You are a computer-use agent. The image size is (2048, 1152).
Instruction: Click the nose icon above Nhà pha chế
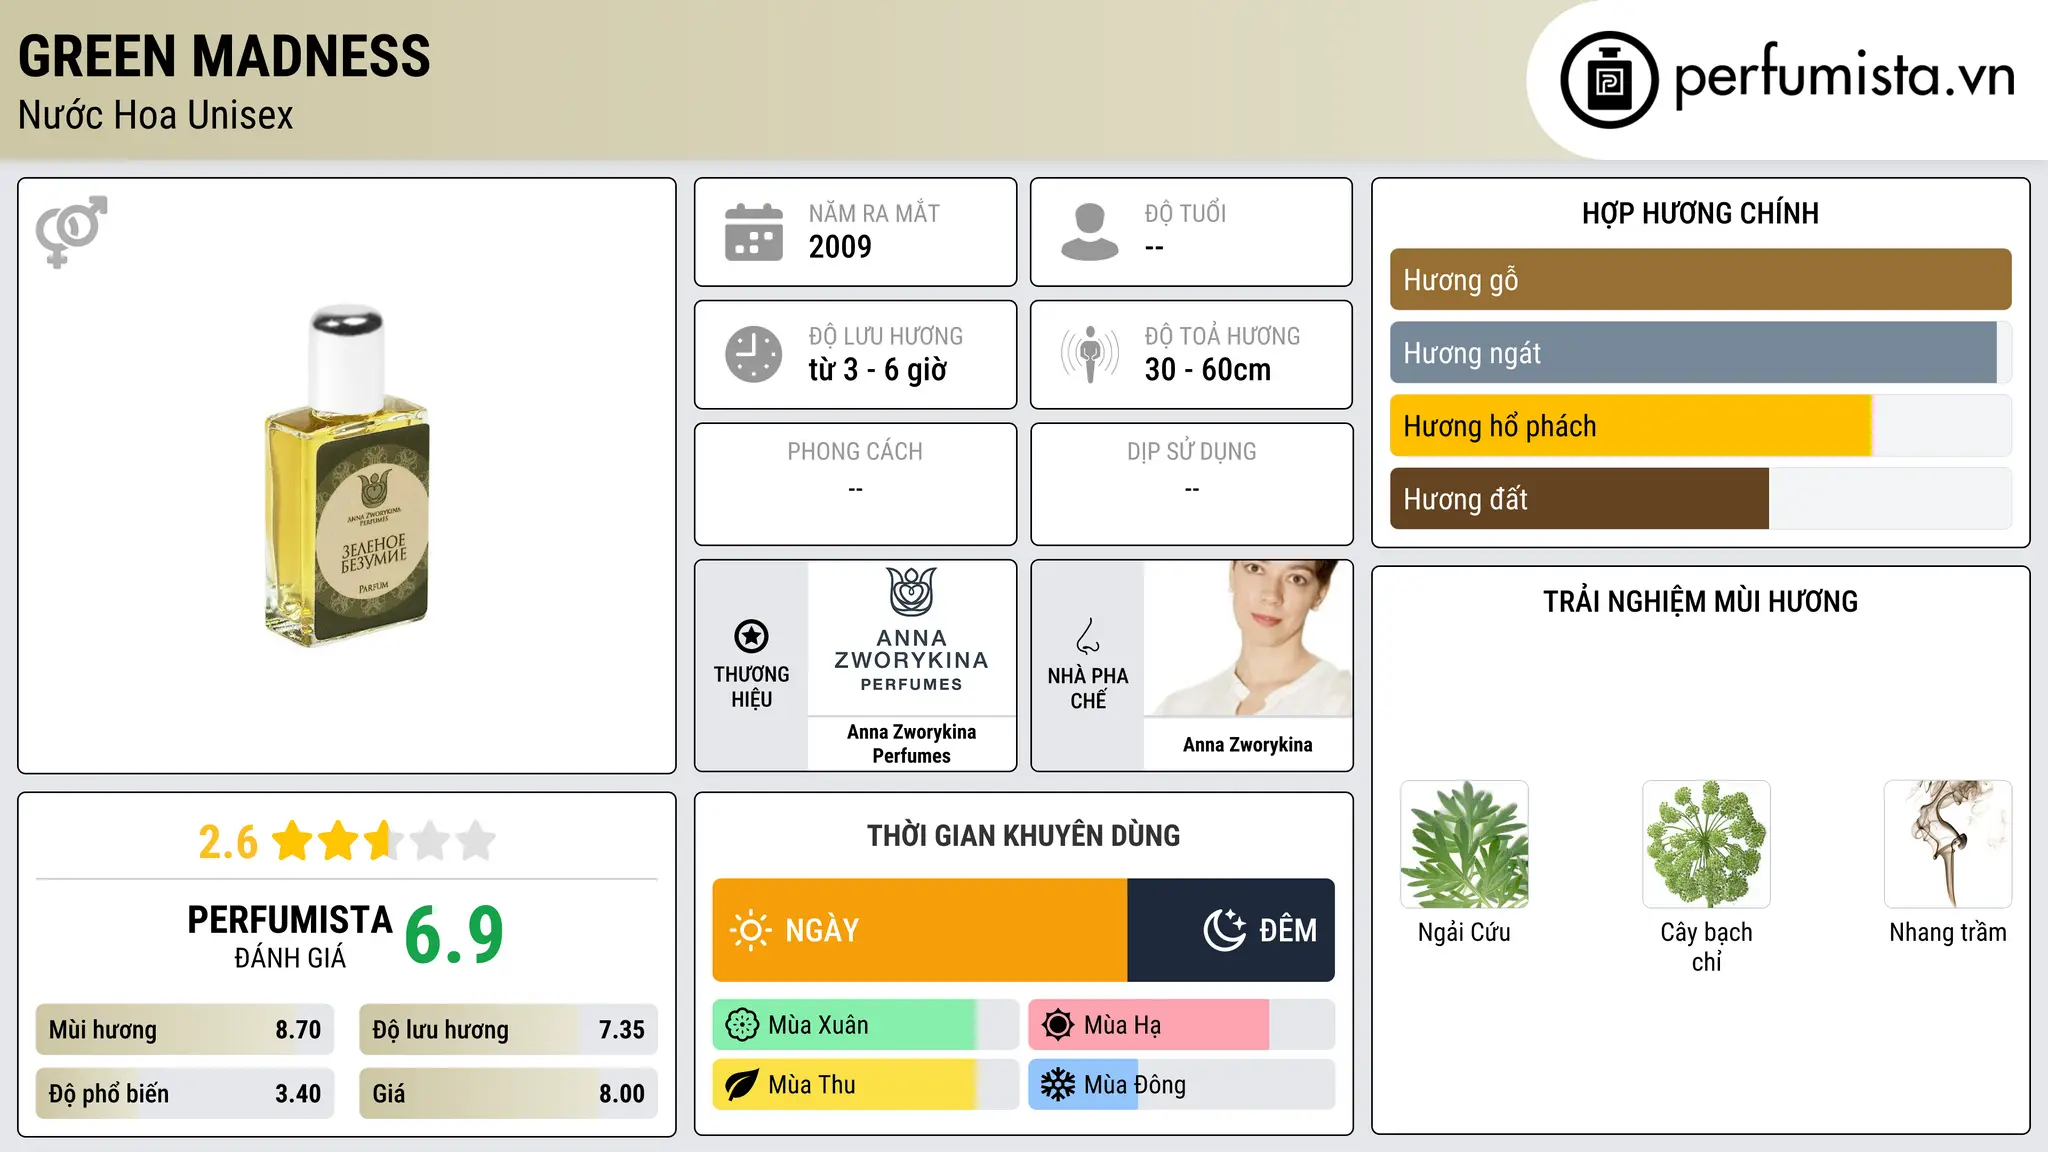point(1087,636)
